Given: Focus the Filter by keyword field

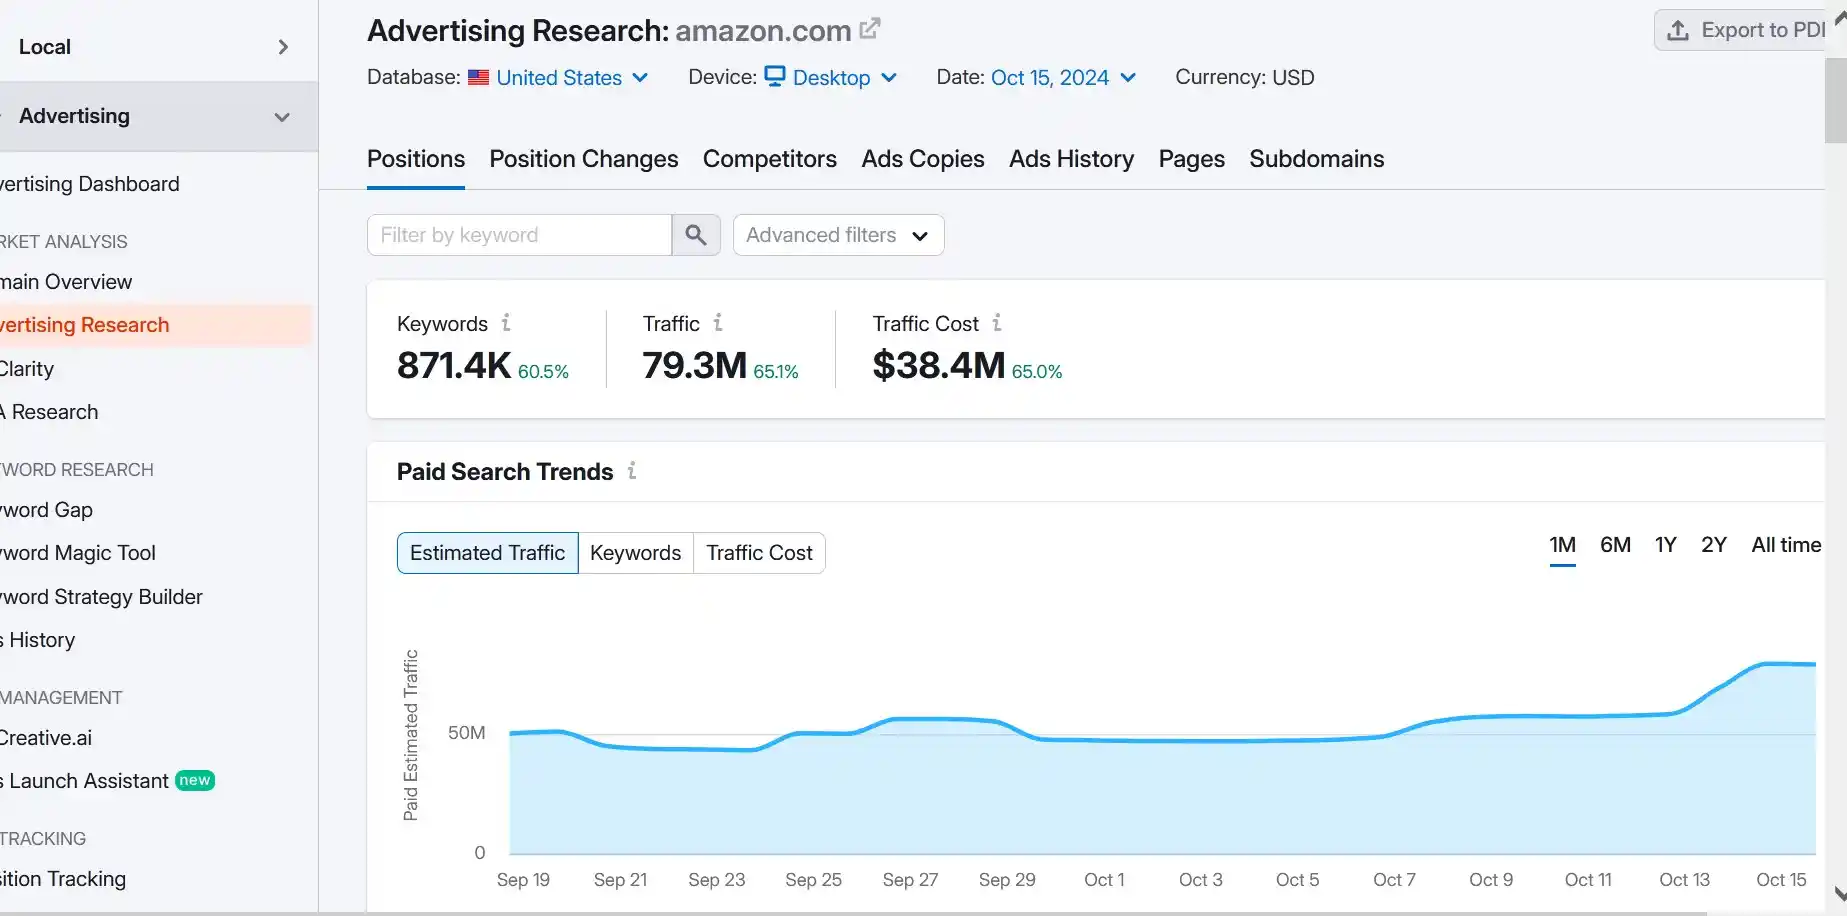Looking at the screenshot, I should point(519,235).
